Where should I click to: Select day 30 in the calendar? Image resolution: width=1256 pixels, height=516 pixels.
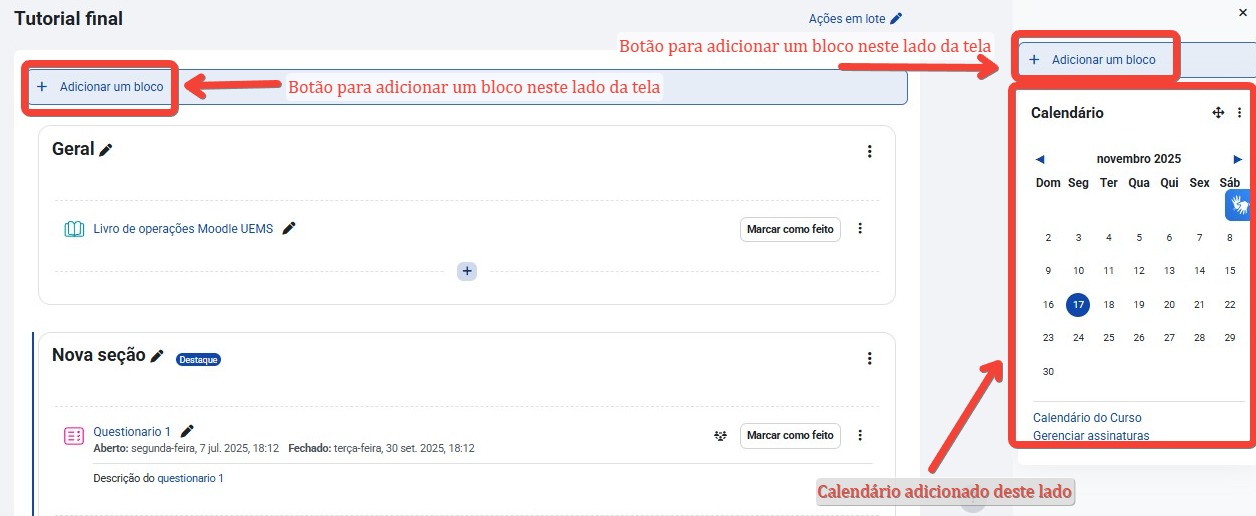tap(1048, 372)
